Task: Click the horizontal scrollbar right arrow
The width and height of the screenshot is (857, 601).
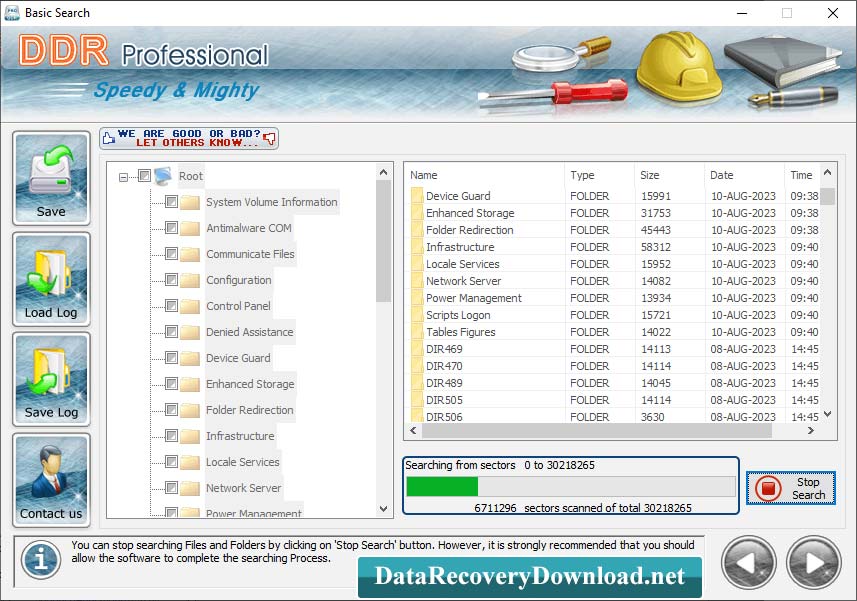Action: [811, 431]
